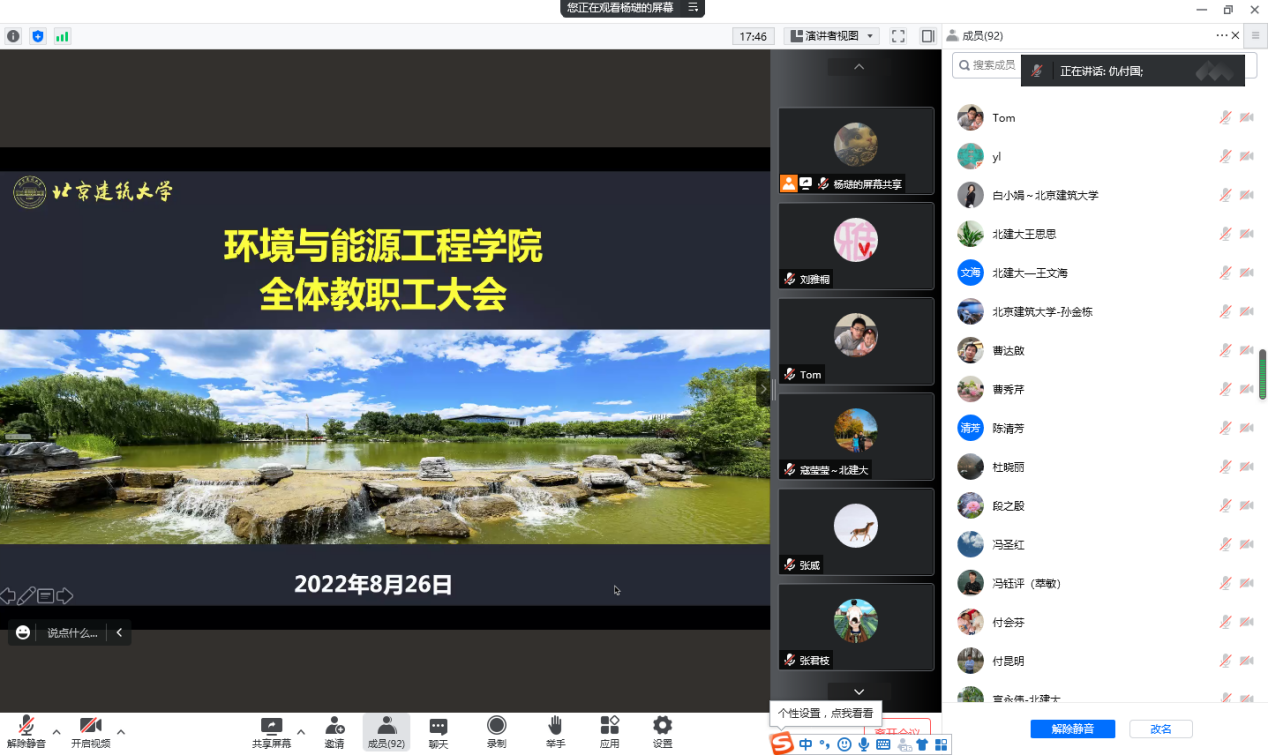1268x755 pixels.
Task: Unmute participant Tom in the member list
Action: point(1224,117)
